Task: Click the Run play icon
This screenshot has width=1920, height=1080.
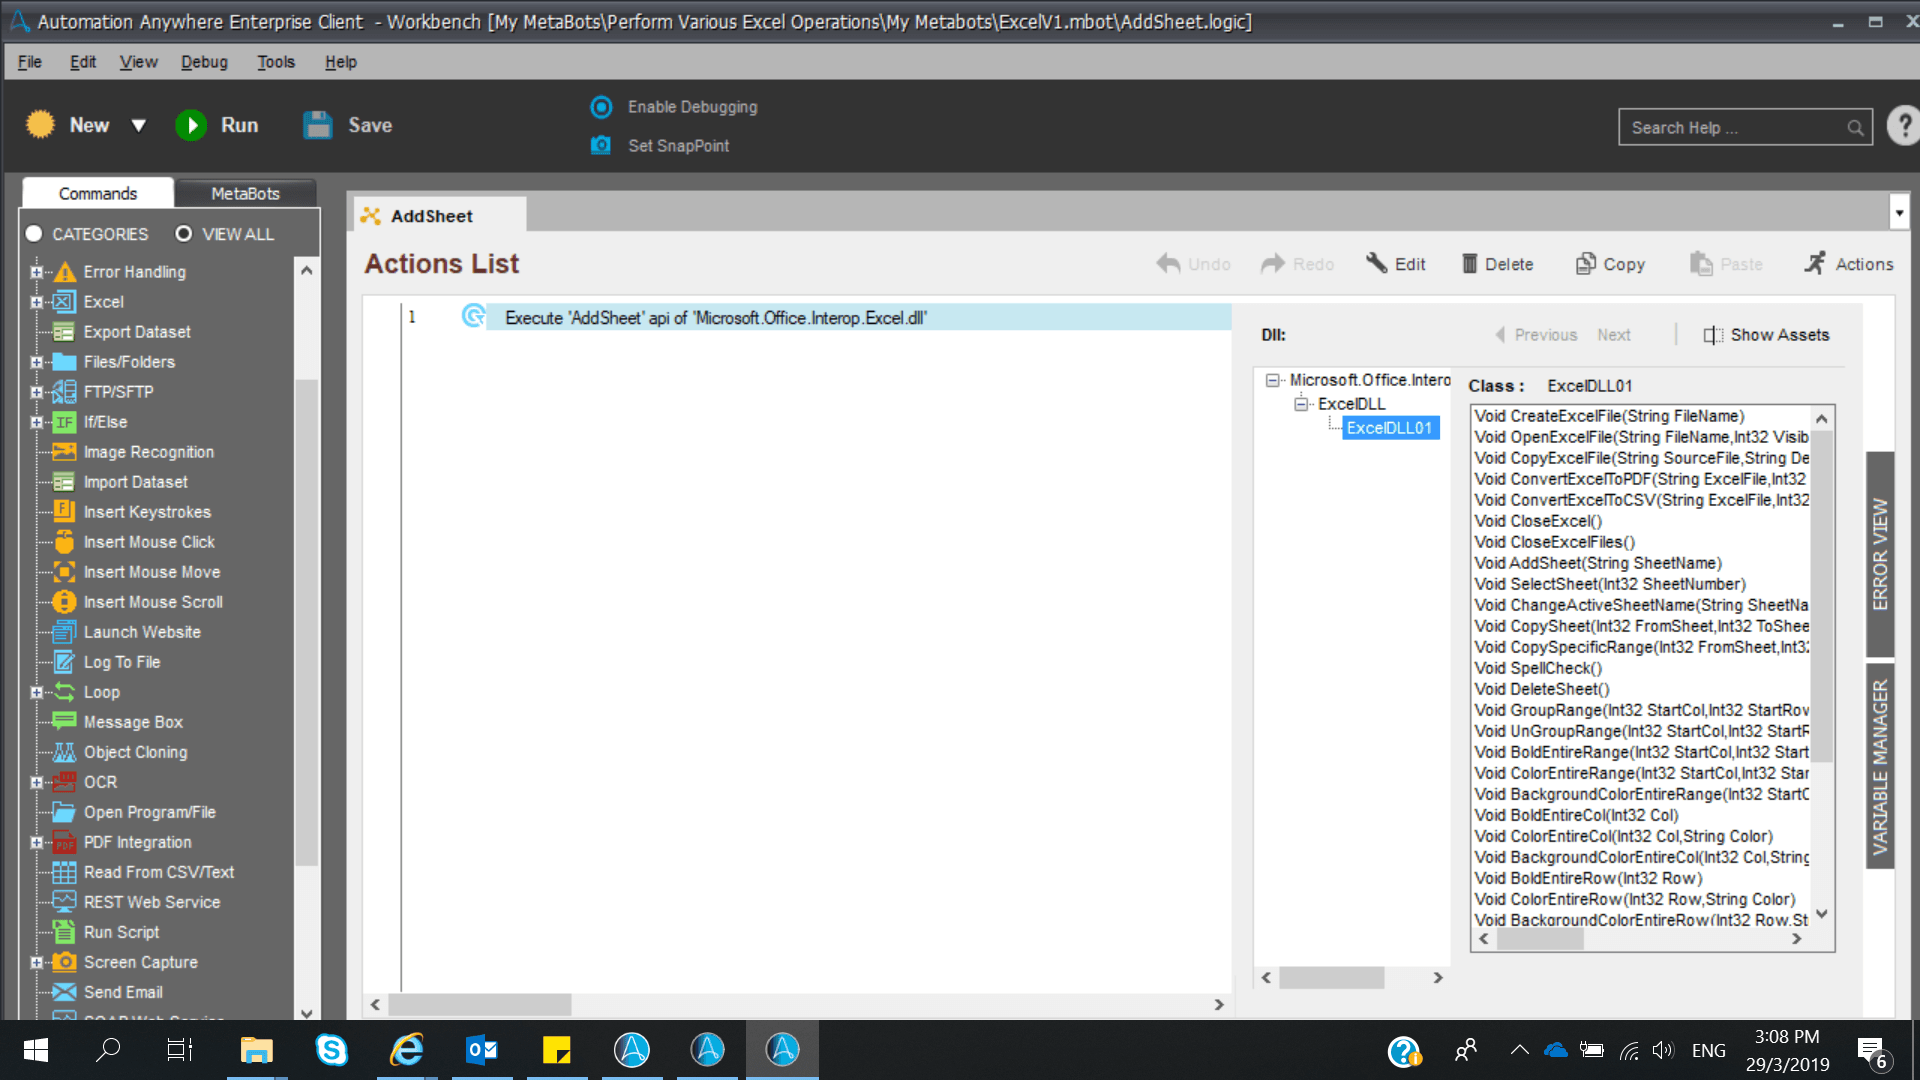Action: point(191,125)
